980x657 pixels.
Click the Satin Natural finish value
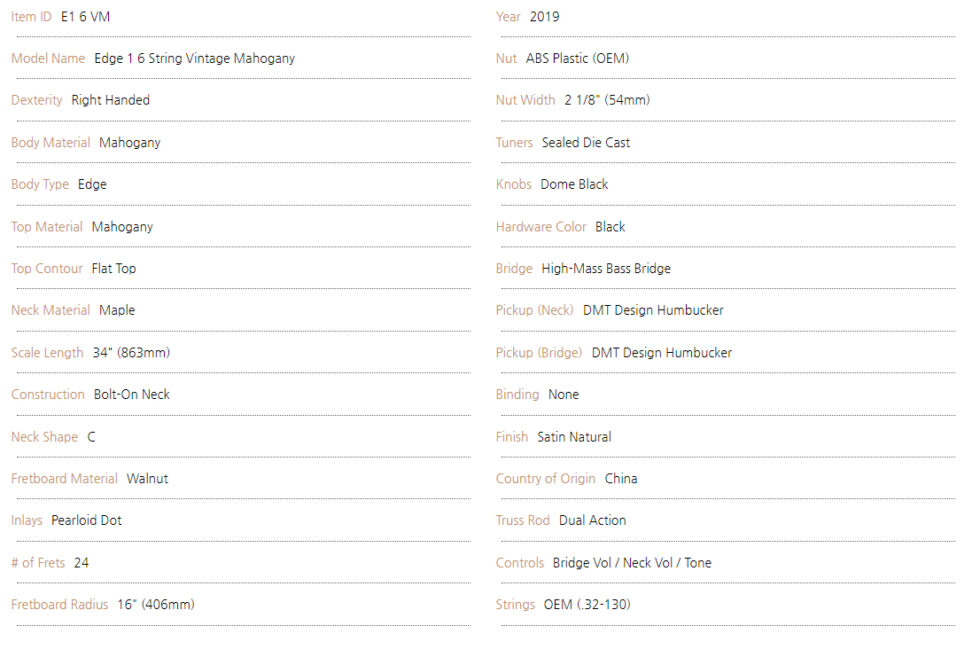(x=574, y=437)
